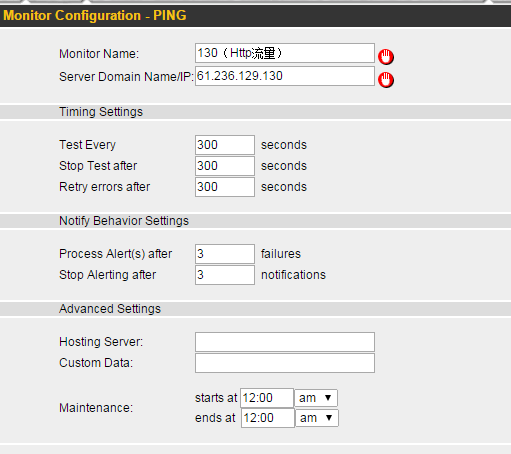Select the Stop Test after field

click(x=225, y=166)
